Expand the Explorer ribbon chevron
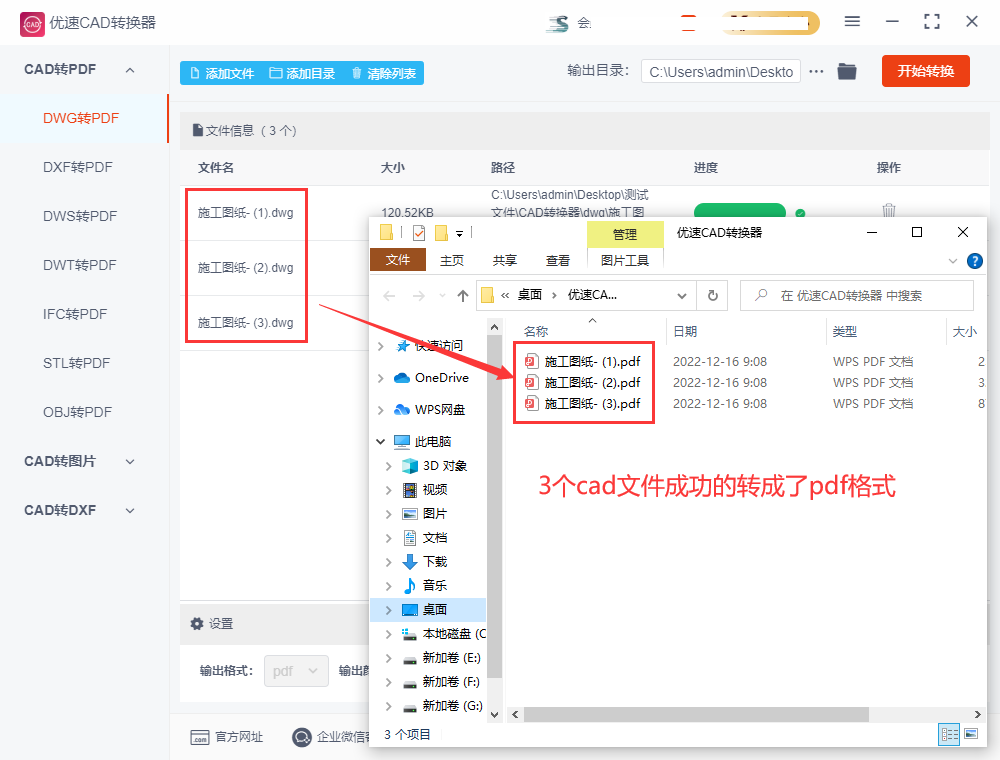Screen dimensions: 1000x760 953,261
